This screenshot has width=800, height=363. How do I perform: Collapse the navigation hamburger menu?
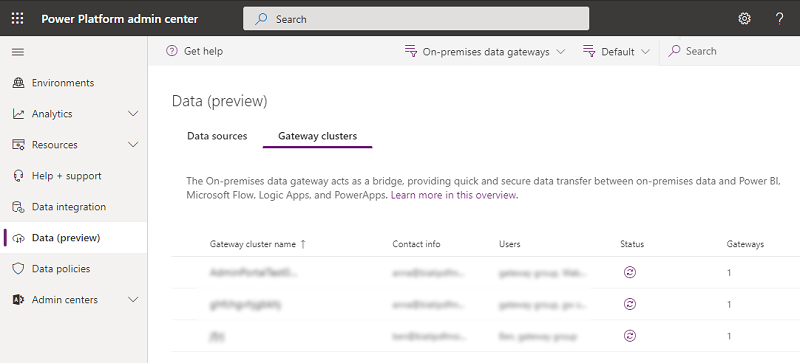point(18,52)
